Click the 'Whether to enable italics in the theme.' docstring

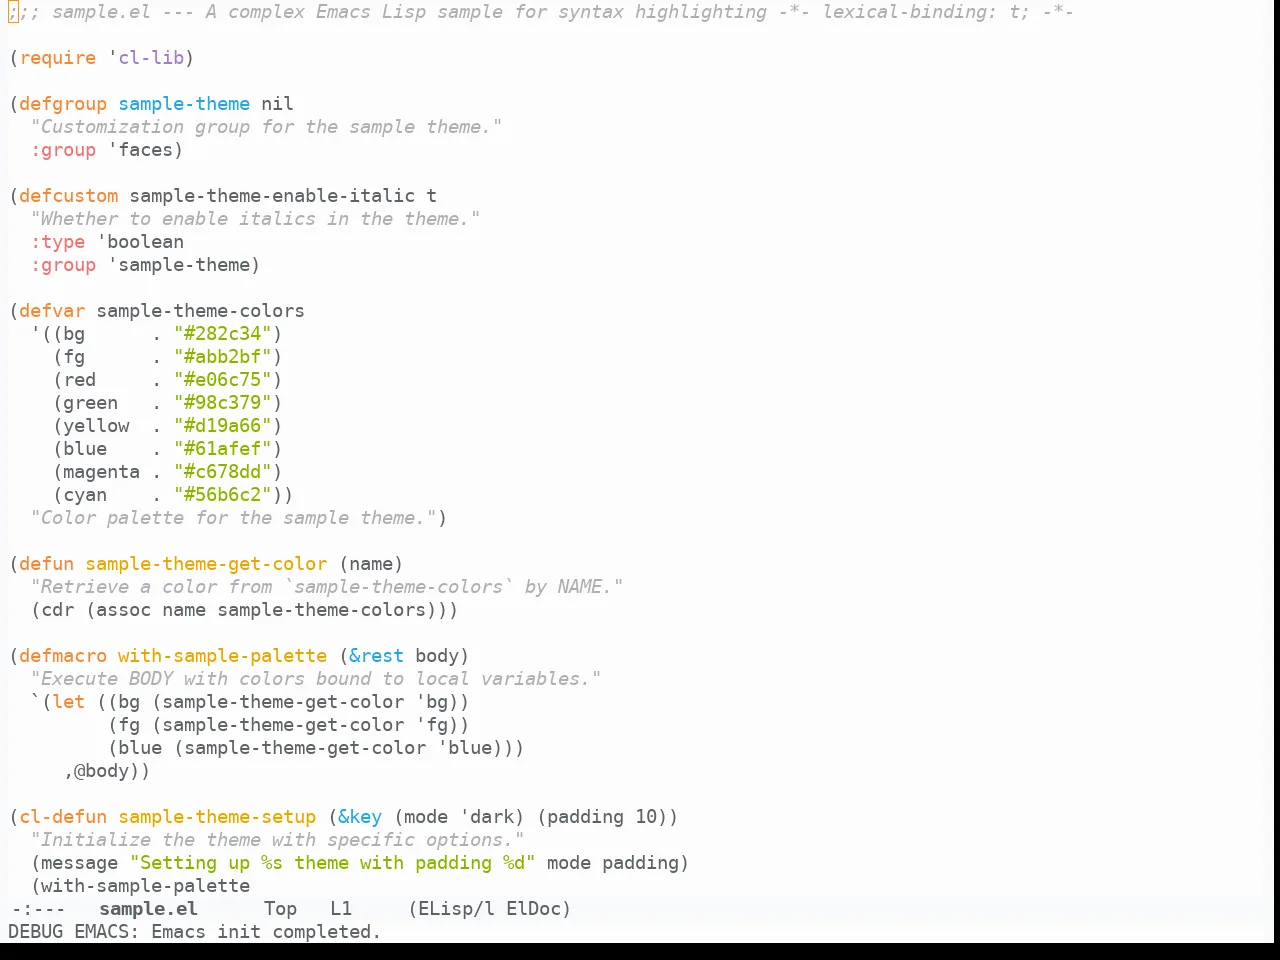[x=255, y=219]
